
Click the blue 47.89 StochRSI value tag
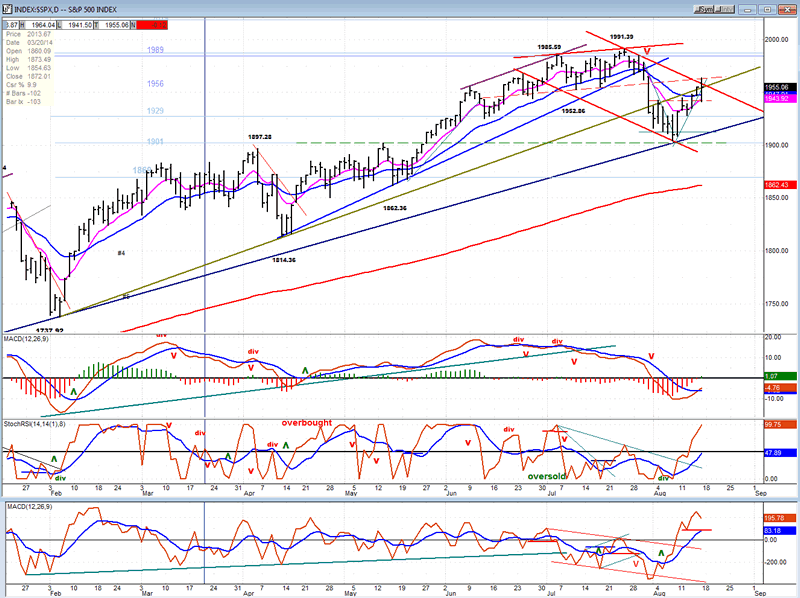pyautogui.click(x=780, y=453)
